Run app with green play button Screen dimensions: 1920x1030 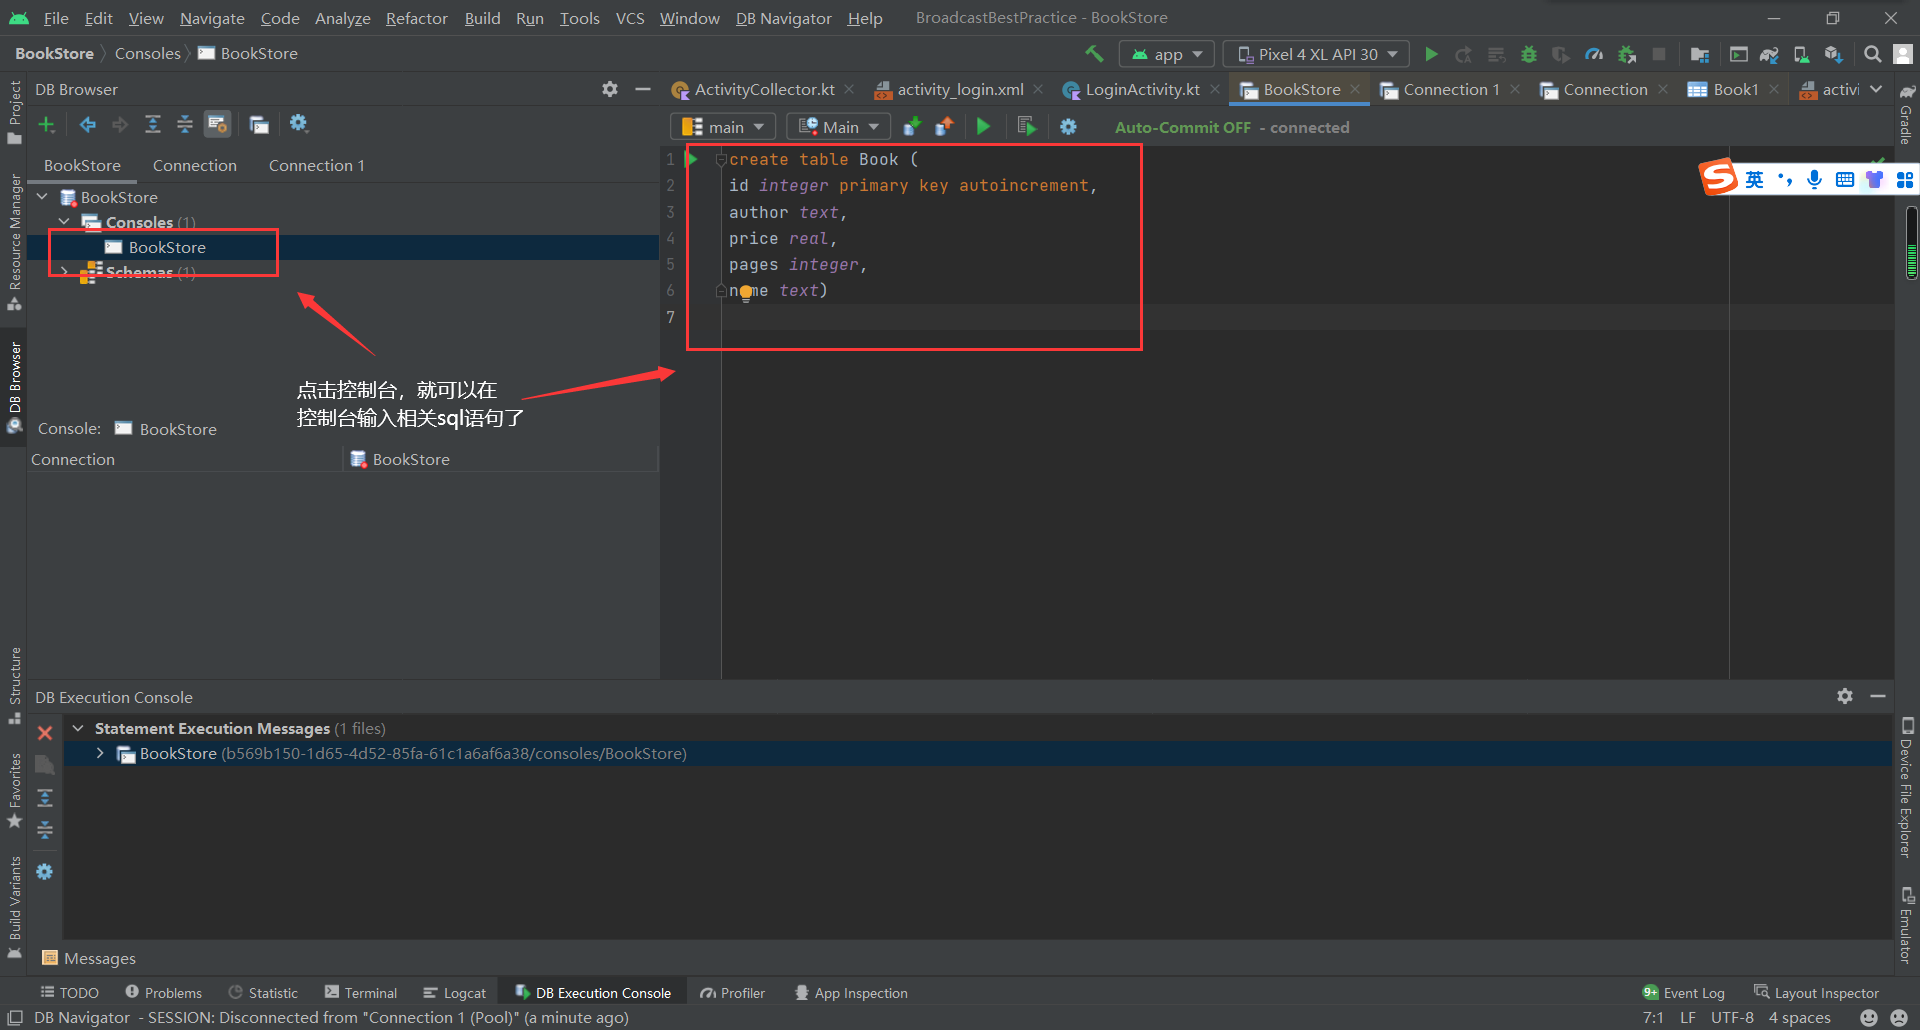(x=1431, y=54)
